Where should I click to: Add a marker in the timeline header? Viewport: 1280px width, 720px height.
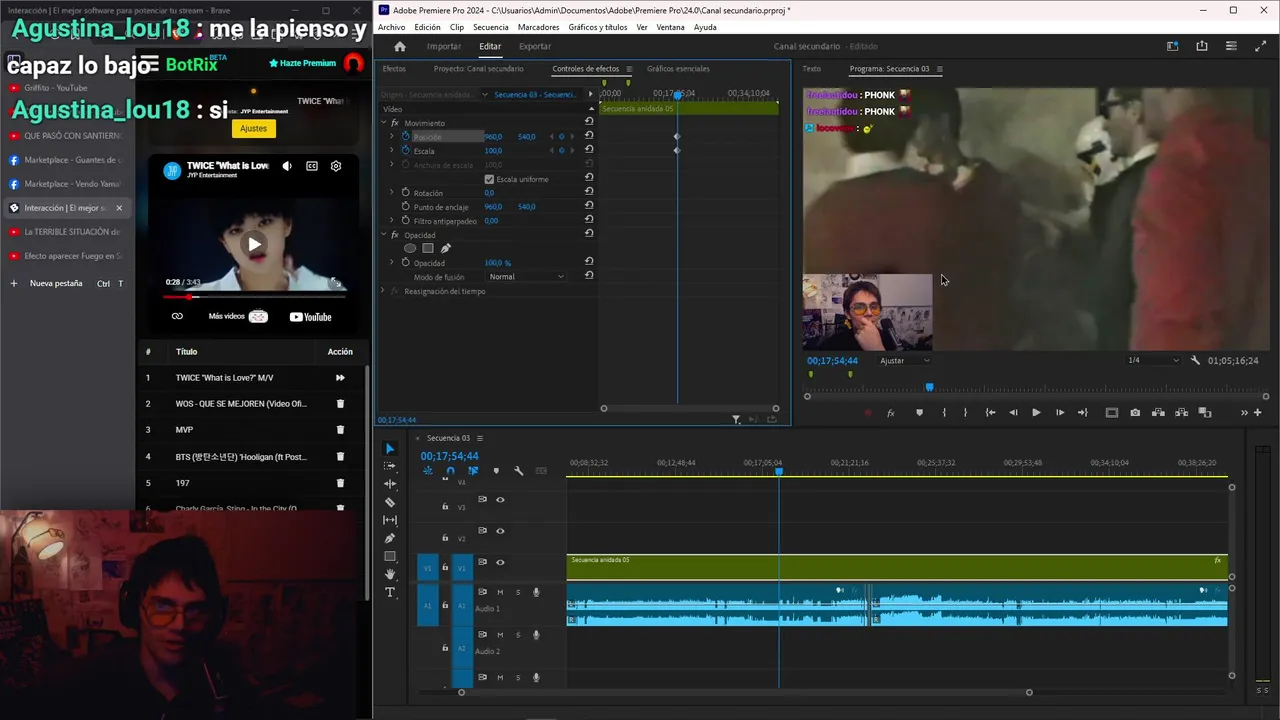[x=496, y=471]
